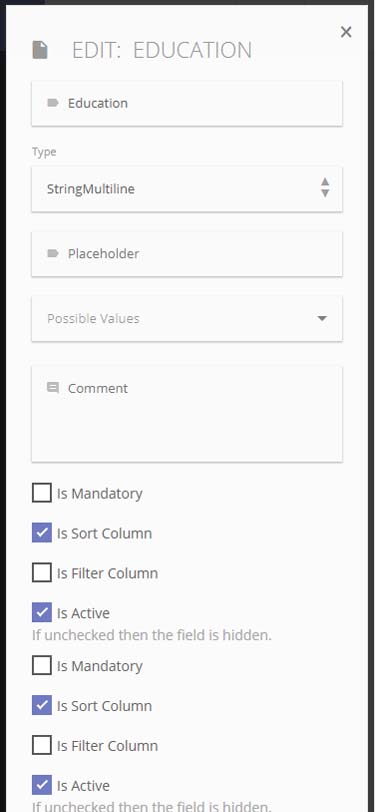Click the document icon beside Edit title
Viewport: 375px width, 812px height.
(40, 50)
